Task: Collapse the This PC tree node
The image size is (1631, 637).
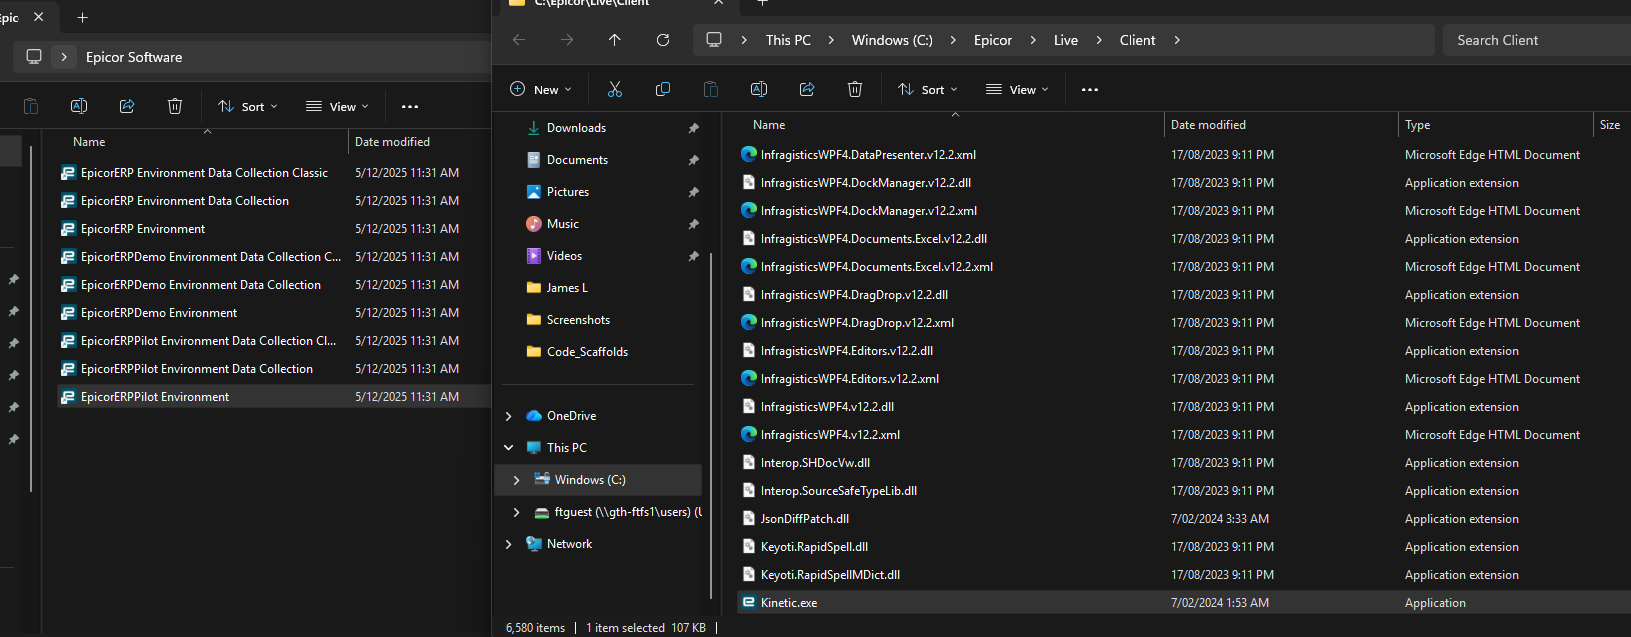Action: coord(509,448)
